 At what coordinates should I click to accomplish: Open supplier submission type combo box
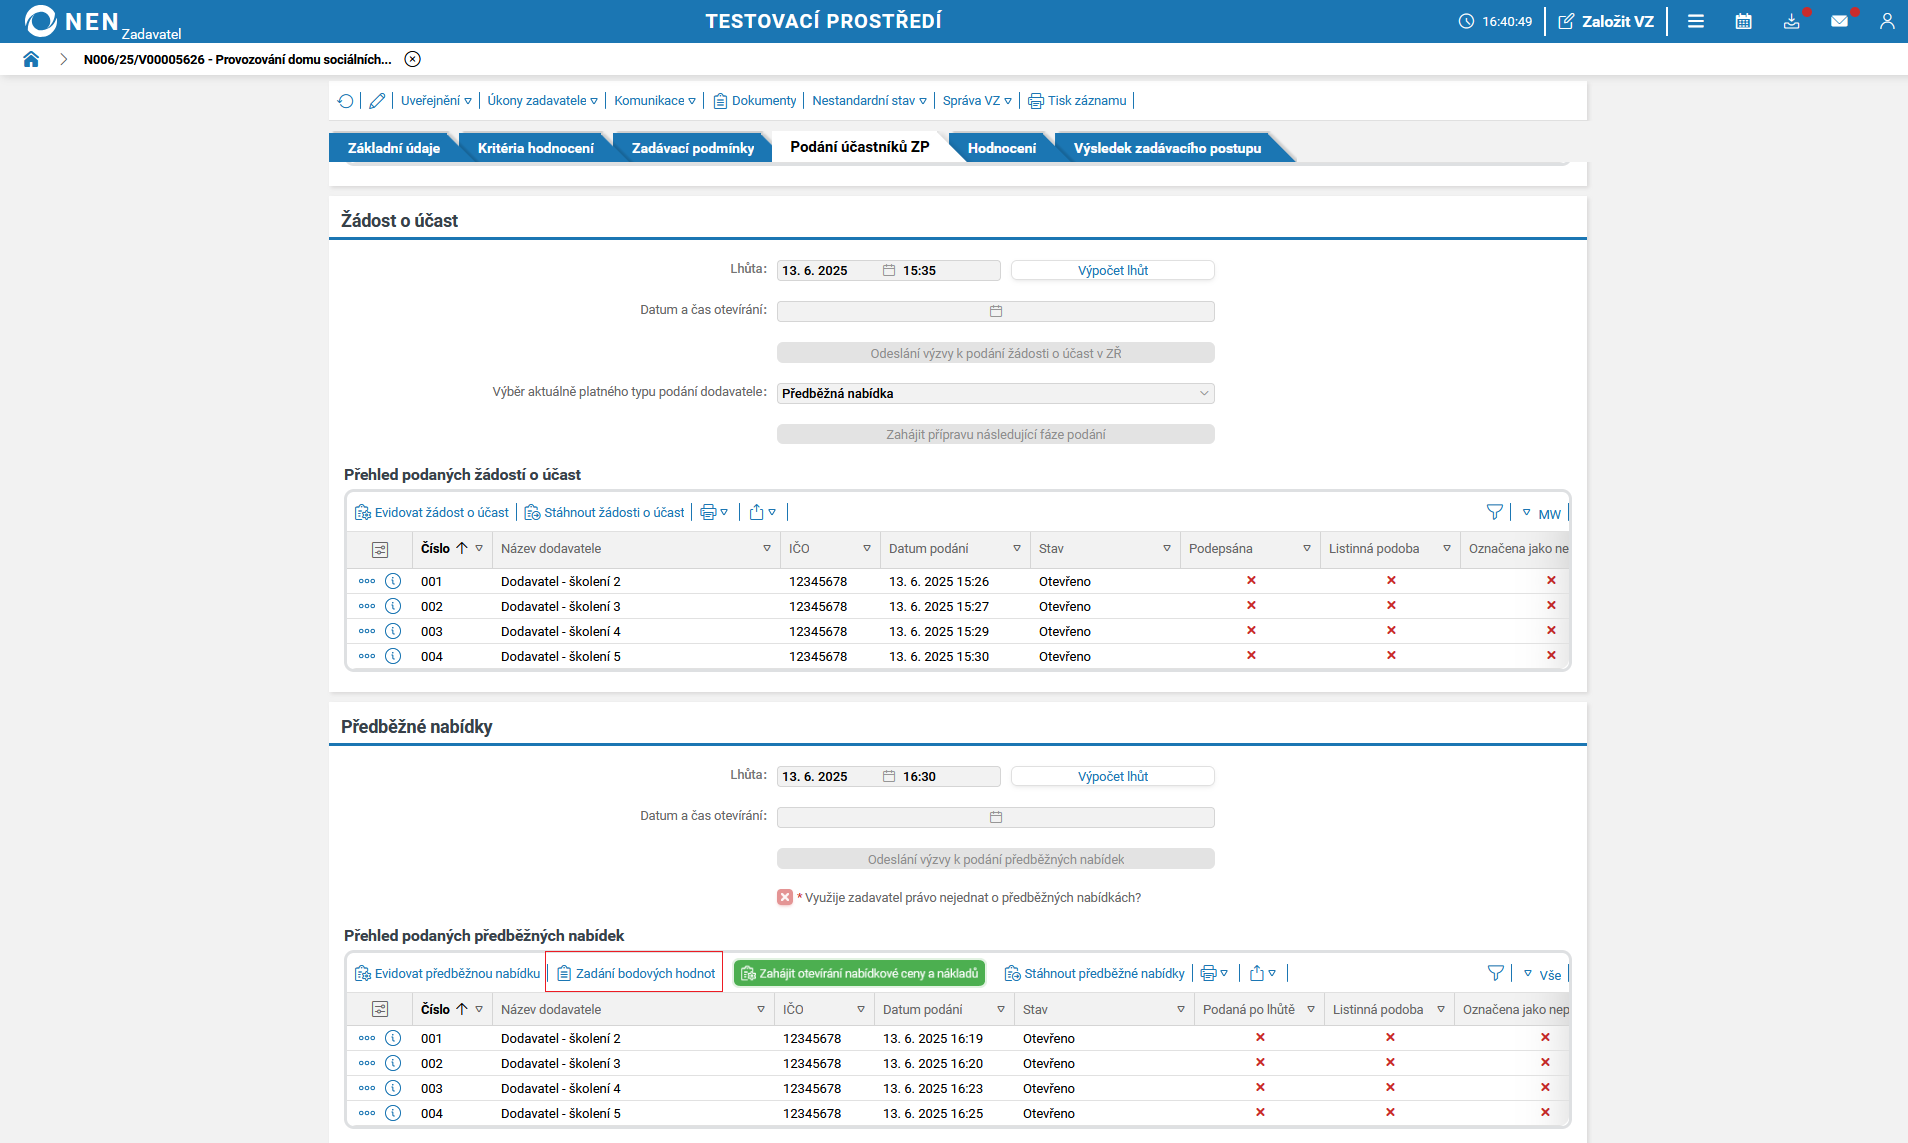pos(995,393)
